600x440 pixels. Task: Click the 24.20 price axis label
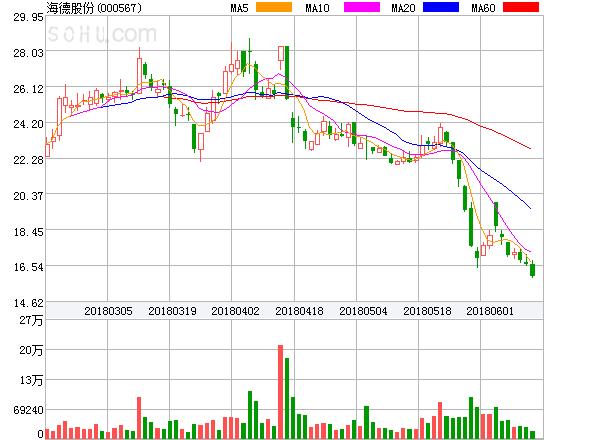(x=28, y=124)
